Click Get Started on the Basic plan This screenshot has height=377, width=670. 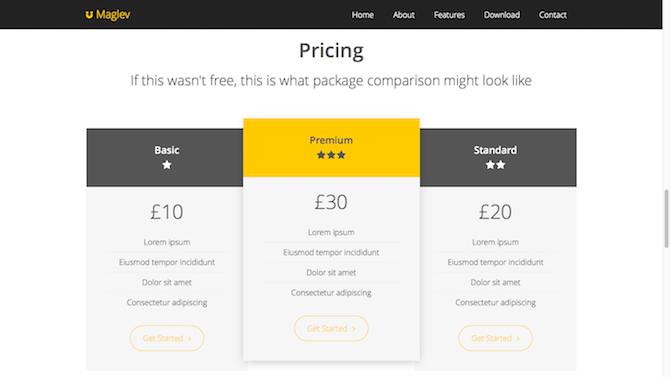(x=167, y=338)
